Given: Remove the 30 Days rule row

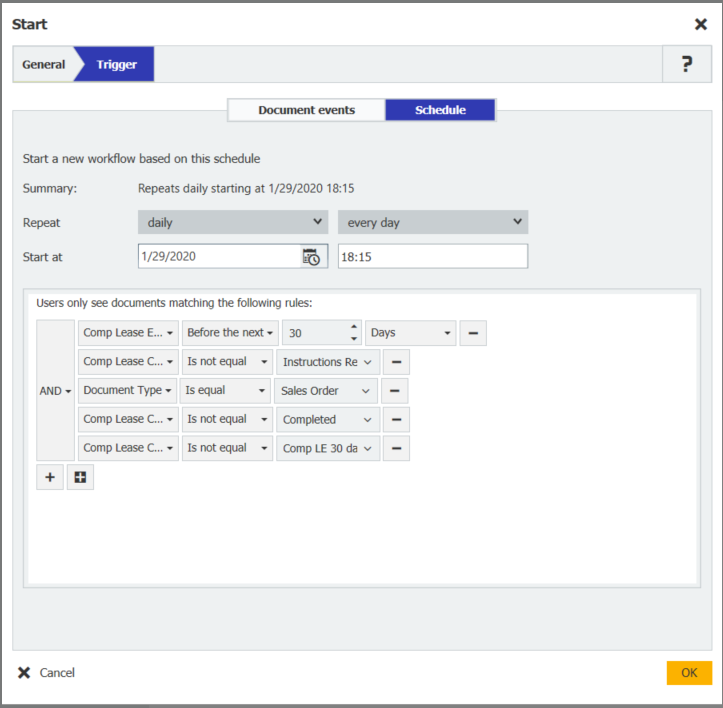Looking at the screenshot, I should (x=473, y=333).
